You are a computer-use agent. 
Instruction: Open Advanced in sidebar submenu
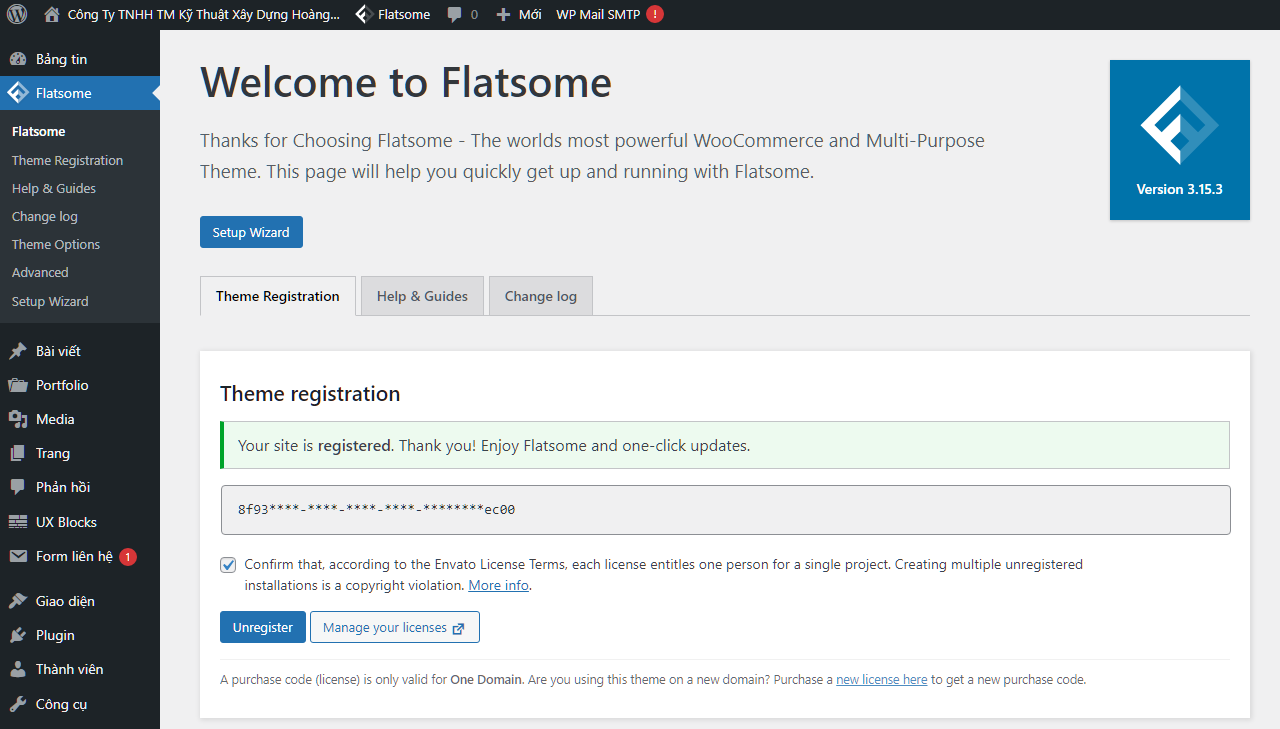coord(40,272)
